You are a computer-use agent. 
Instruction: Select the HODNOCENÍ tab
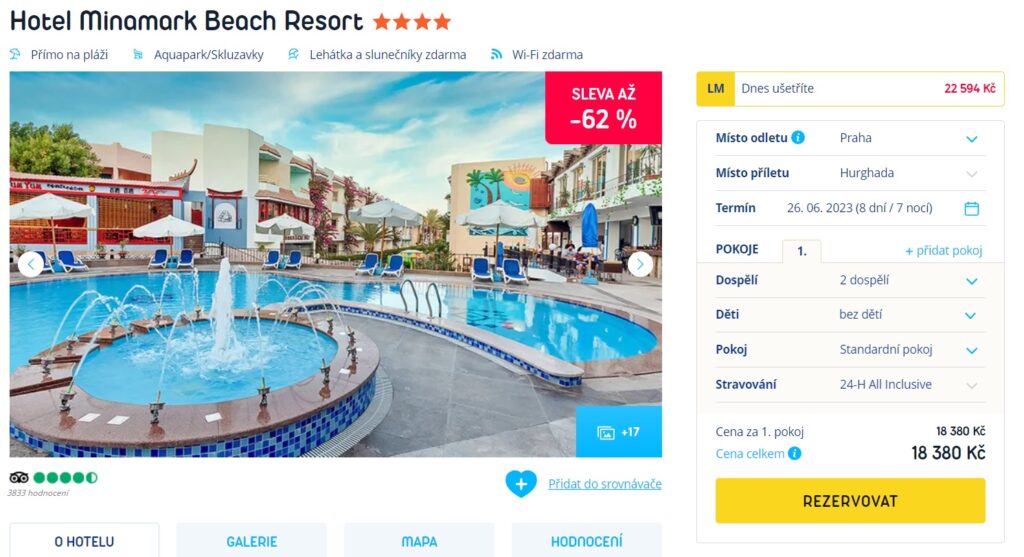coord(586,541)
